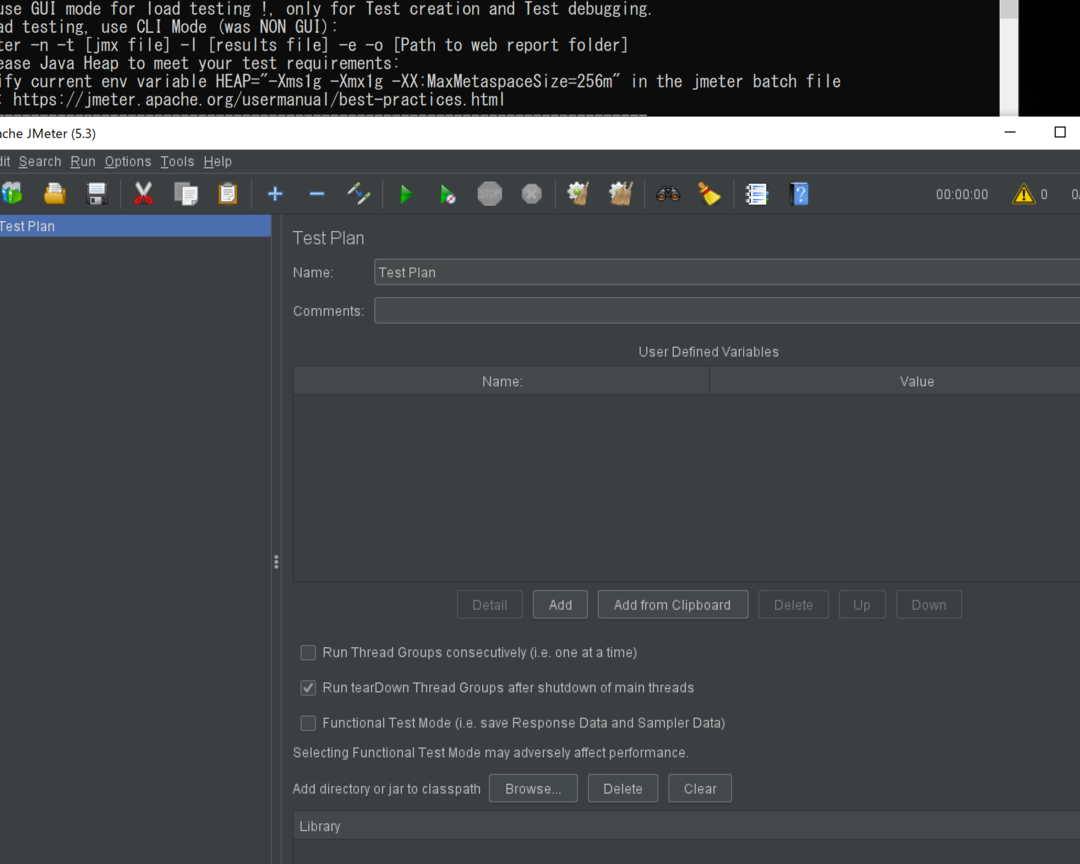
Task: Expand all tree nodes with plus icon
Action: coord(275,194)
